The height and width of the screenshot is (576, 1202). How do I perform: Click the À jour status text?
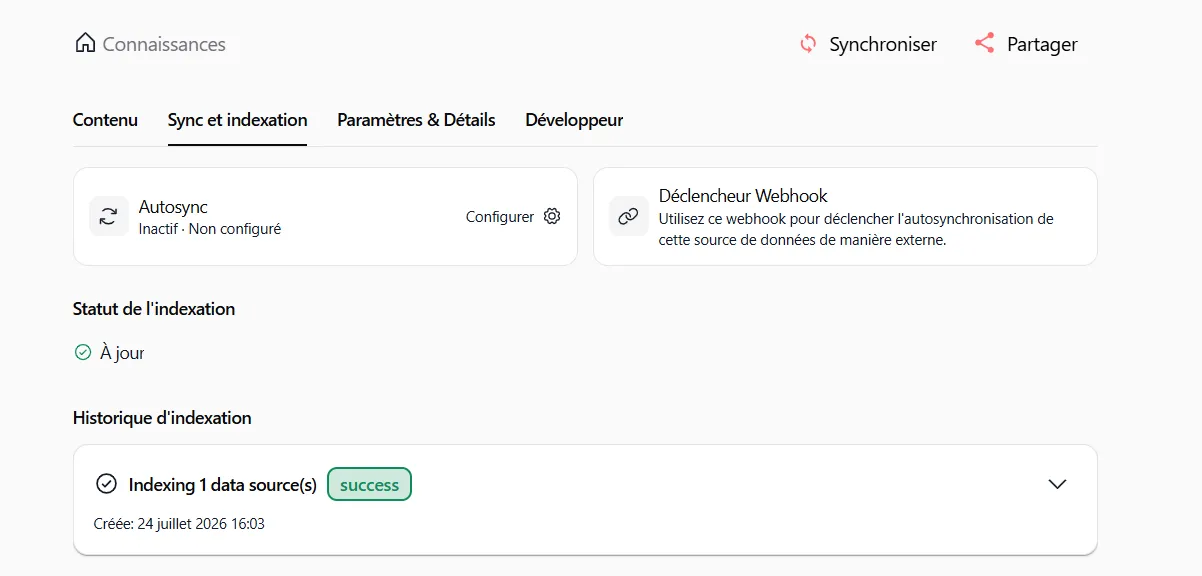pos(122,353)
